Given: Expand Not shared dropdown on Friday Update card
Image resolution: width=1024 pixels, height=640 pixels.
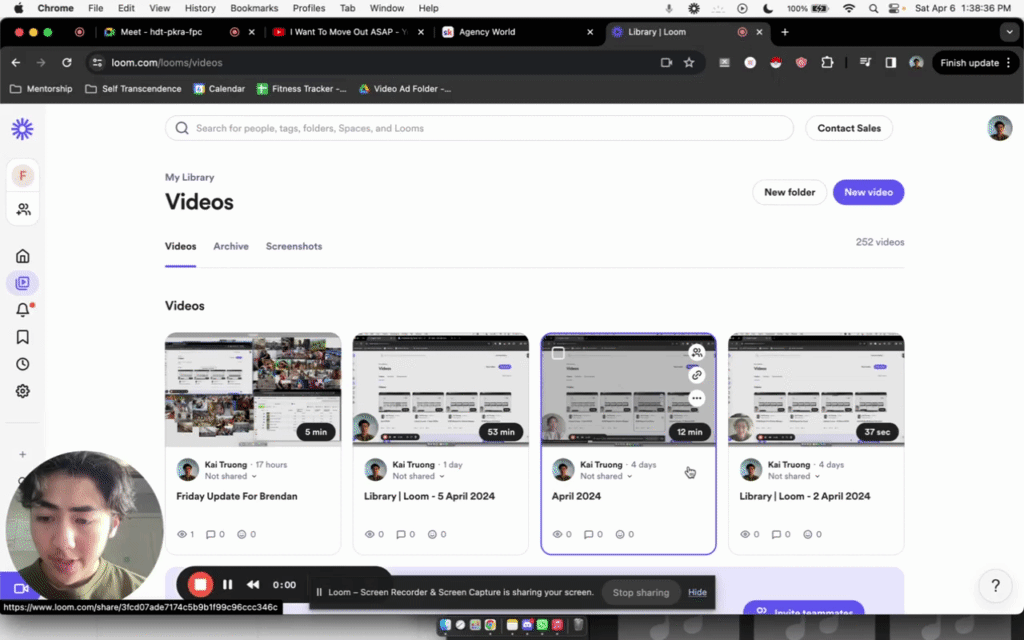Looking at the screenshot, I should click(x=231, y=476).
